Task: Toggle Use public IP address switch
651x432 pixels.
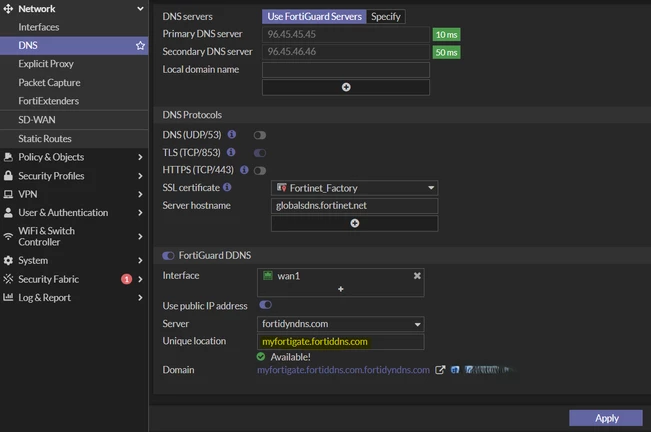Action: pos(265,305)
